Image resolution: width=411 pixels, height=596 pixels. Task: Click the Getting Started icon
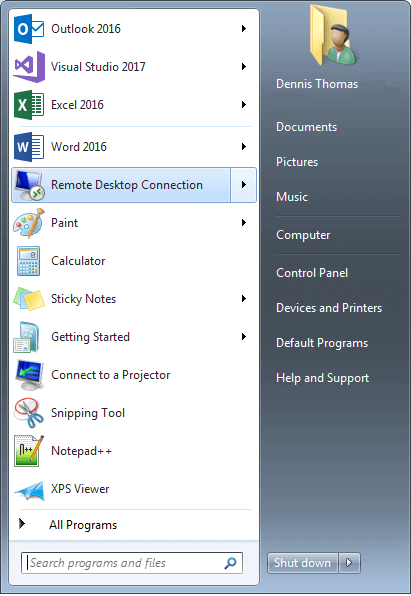tap(27, 337)
